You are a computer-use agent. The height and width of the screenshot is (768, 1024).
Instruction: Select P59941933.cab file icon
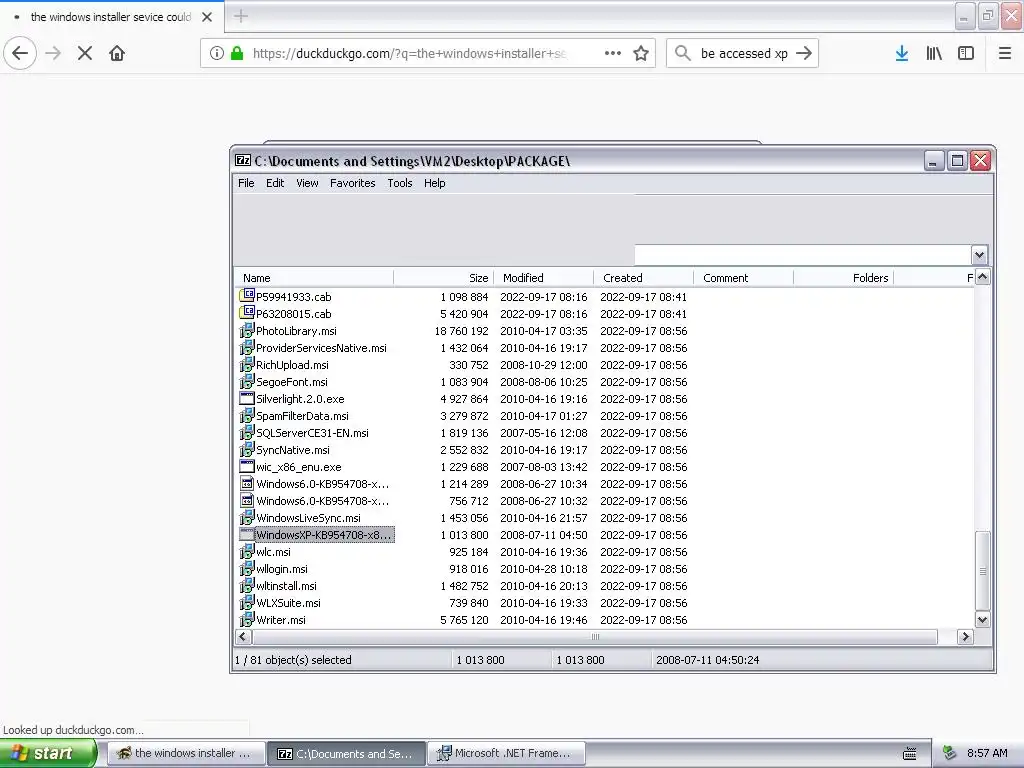coord(247,296)
